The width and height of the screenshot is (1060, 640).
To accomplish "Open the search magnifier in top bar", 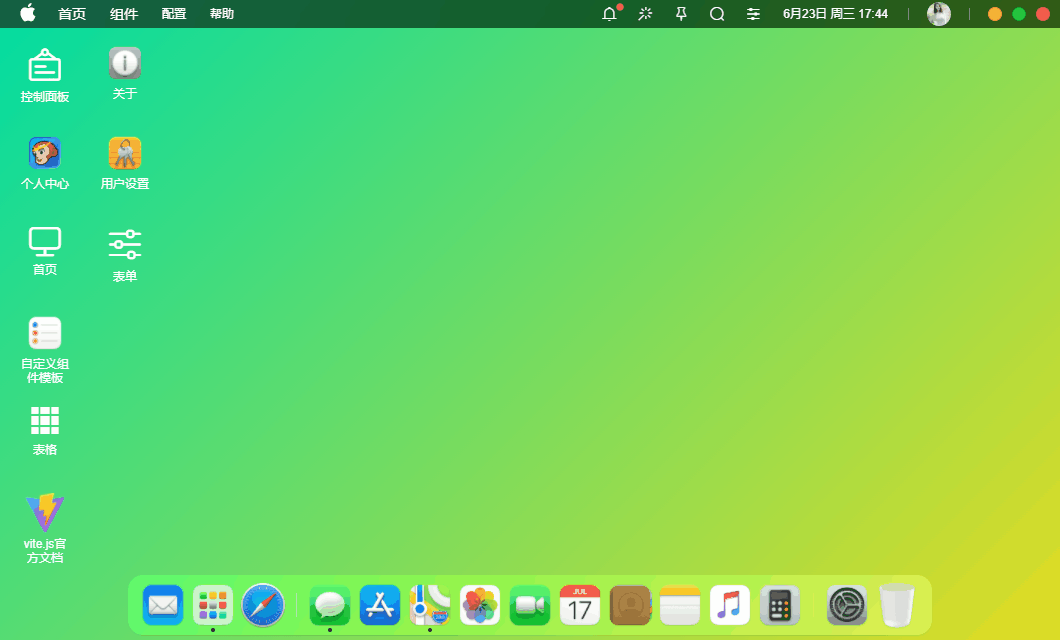I will (717, 14).
